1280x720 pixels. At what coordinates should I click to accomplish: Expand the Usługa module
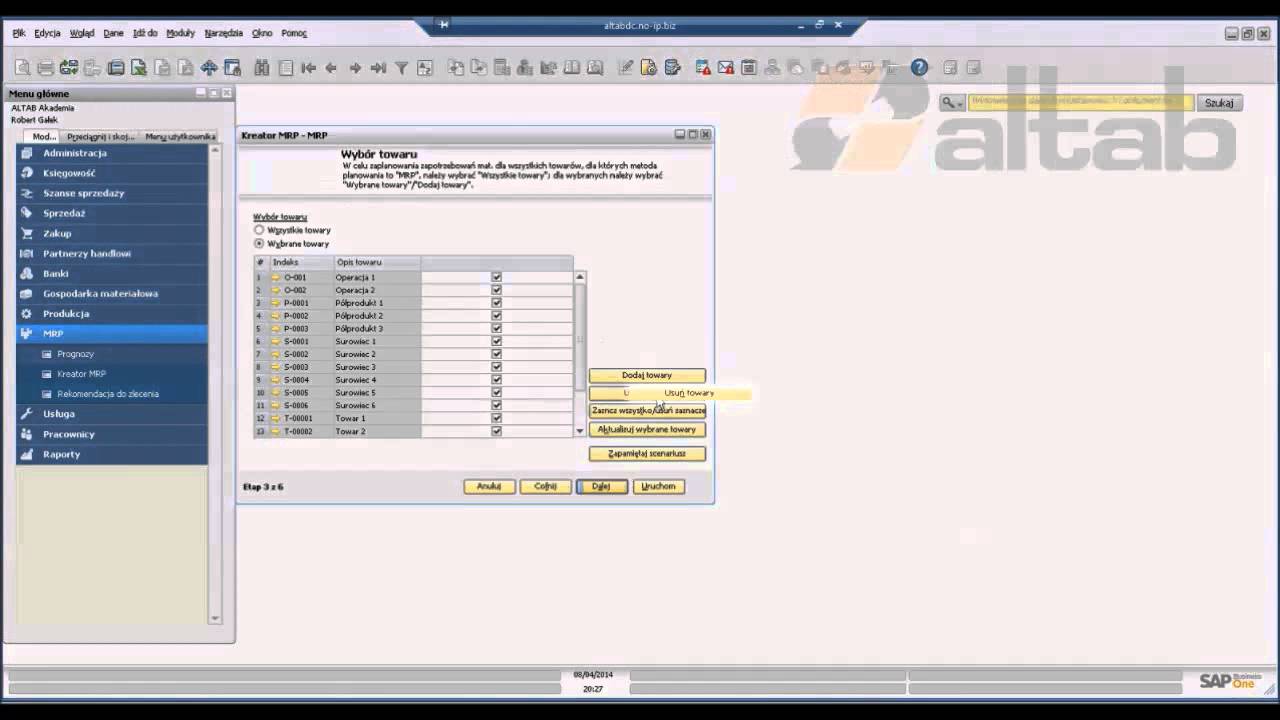pyautogui.click(x=112, y=413)
